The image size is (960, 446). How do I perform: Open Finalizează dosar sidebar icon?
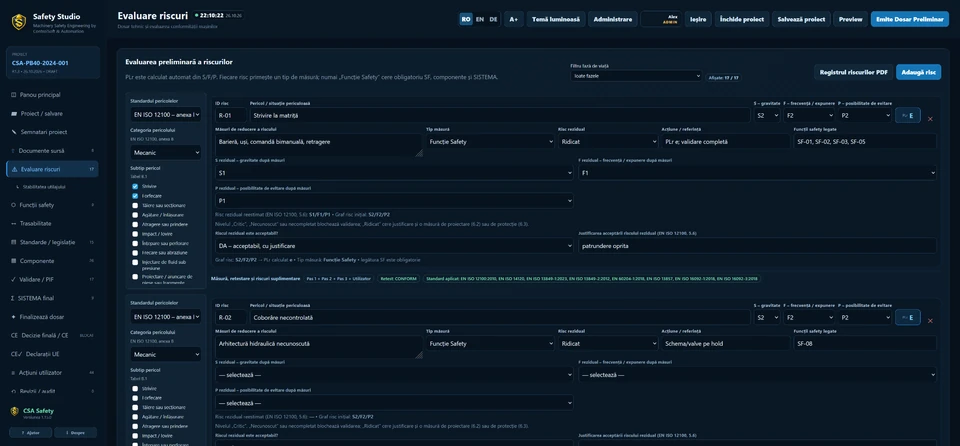point(14,317)
